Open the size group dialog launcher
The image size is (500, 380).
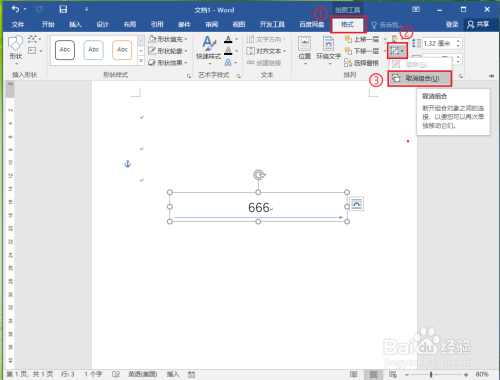click(x=461, y=76)
